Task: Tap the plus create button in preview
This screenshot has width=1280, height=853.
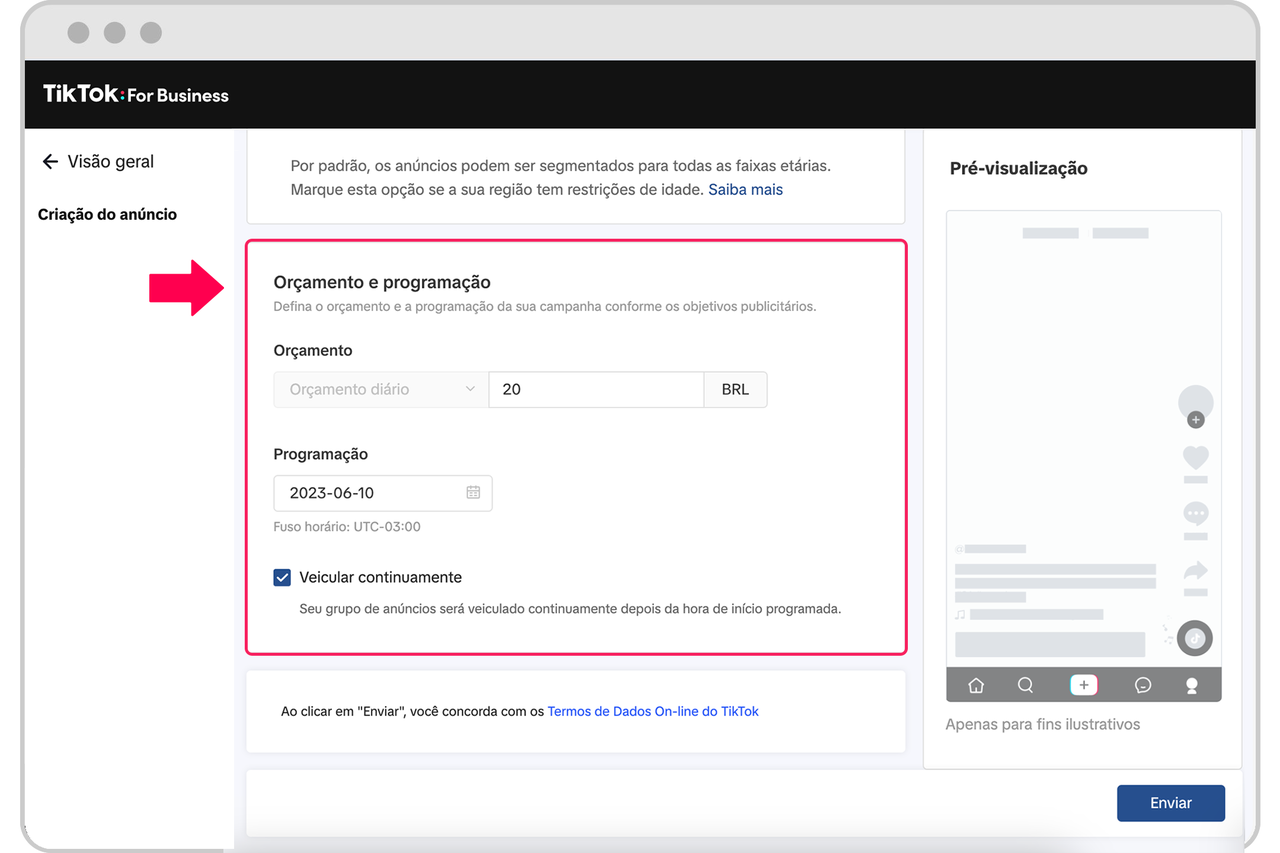Action: coord(1084,685)
